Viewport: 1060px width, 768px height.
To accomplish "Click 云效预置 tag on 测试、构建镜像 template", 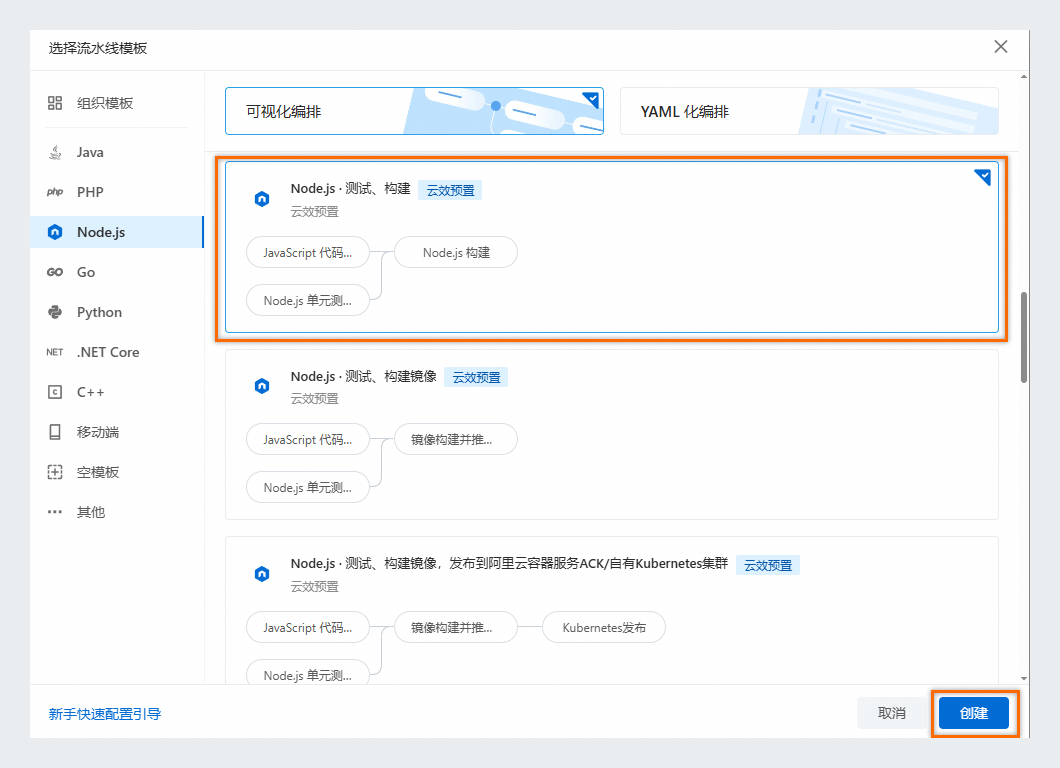I will (477, 377).
